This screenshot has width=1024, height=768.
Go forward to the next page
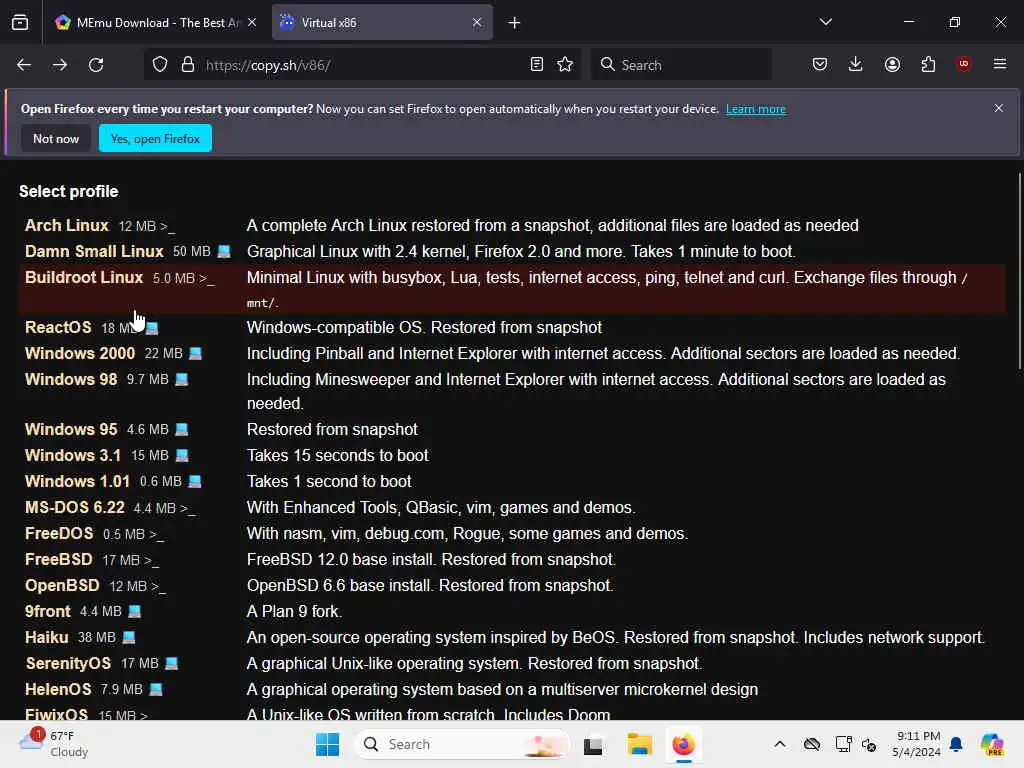[x=60, y=65]
